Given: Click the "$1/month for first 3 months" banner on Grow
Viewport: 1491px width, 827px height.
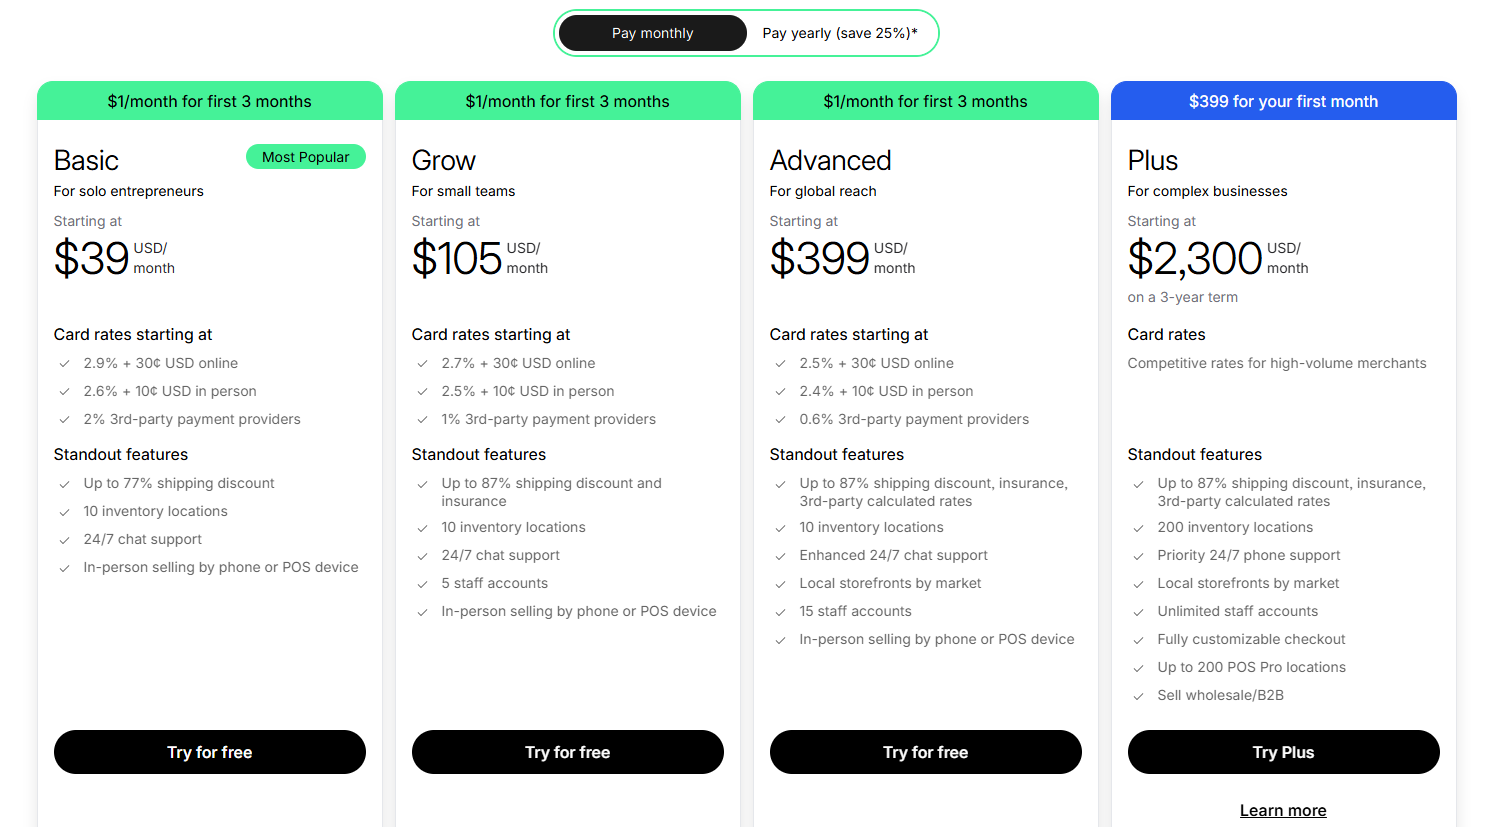Looking at the screenshot, I should pyautogui.click(x=567, y=101).
